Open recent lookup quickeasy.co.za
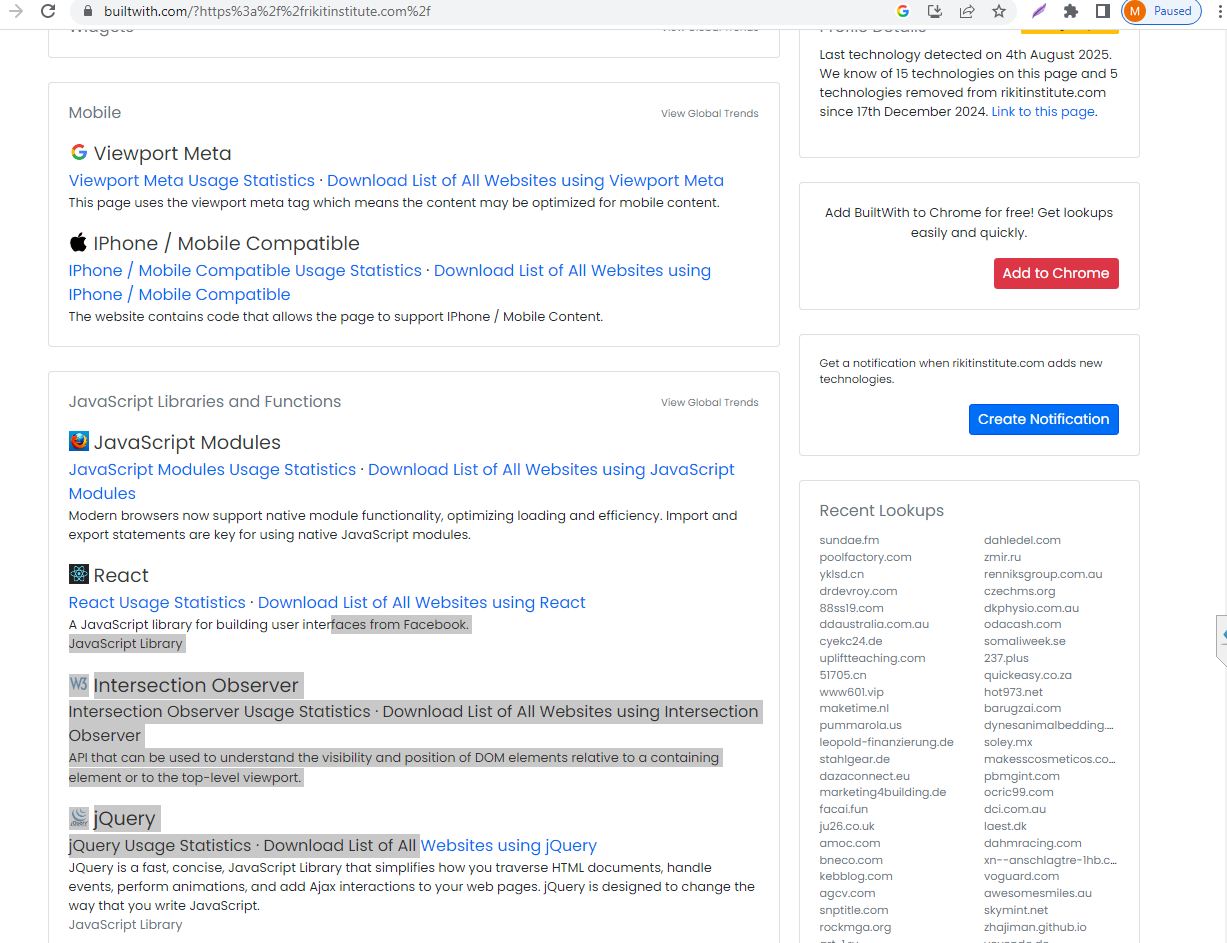The image size is (1227, 943). pos(1028,675)
